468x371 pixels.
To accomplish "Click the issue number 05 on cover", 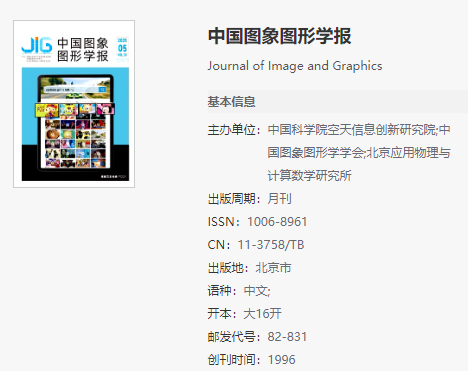I will (x=122, y=48).
